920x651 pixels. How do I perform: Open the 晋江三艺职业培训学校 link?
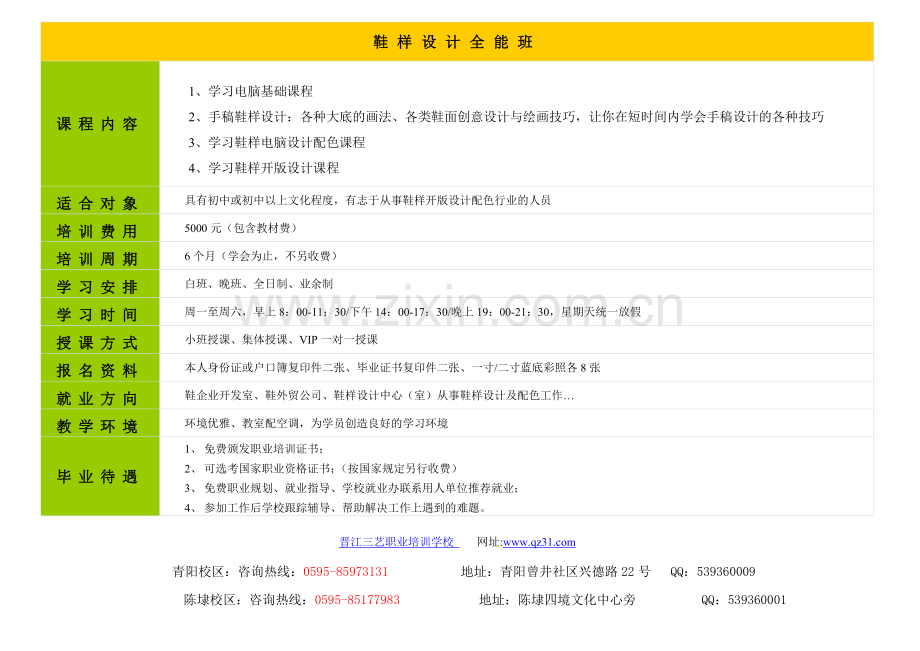pyautogui.click(x=397, y=542)
